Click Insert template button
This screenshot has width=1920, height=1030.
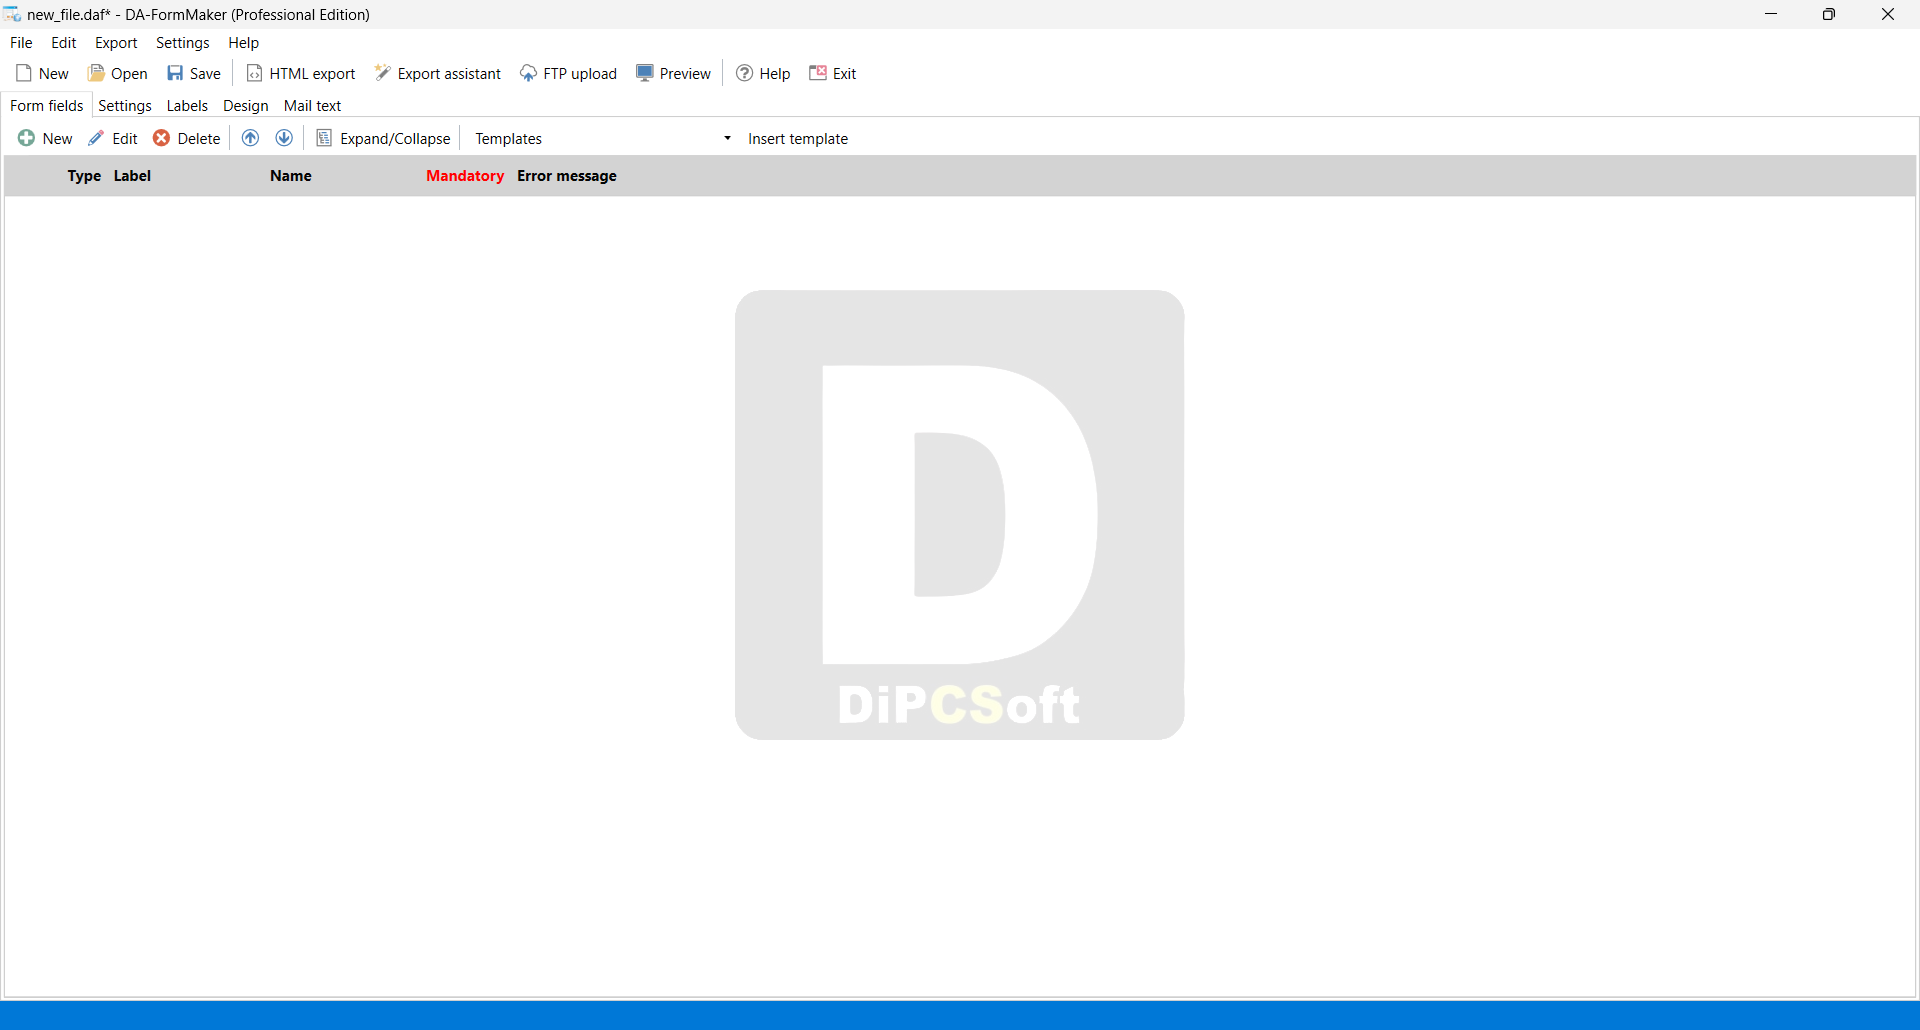798,138
